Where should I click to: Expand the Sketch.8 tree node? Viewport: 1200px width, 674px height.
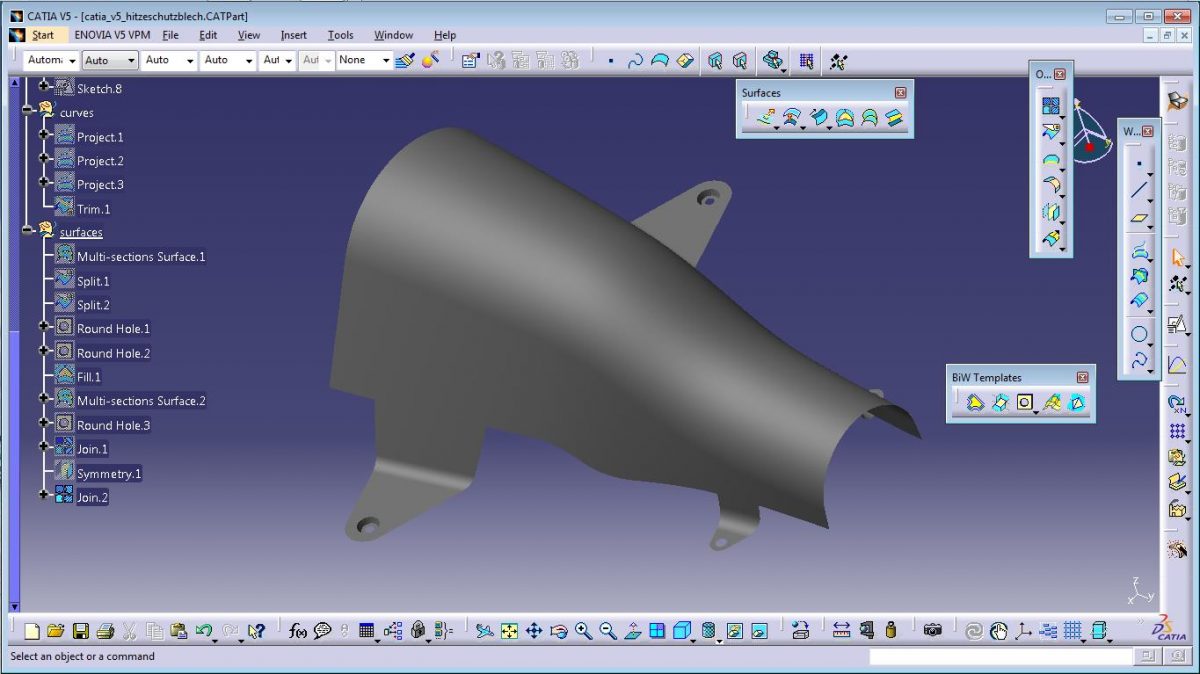[42, 88]
